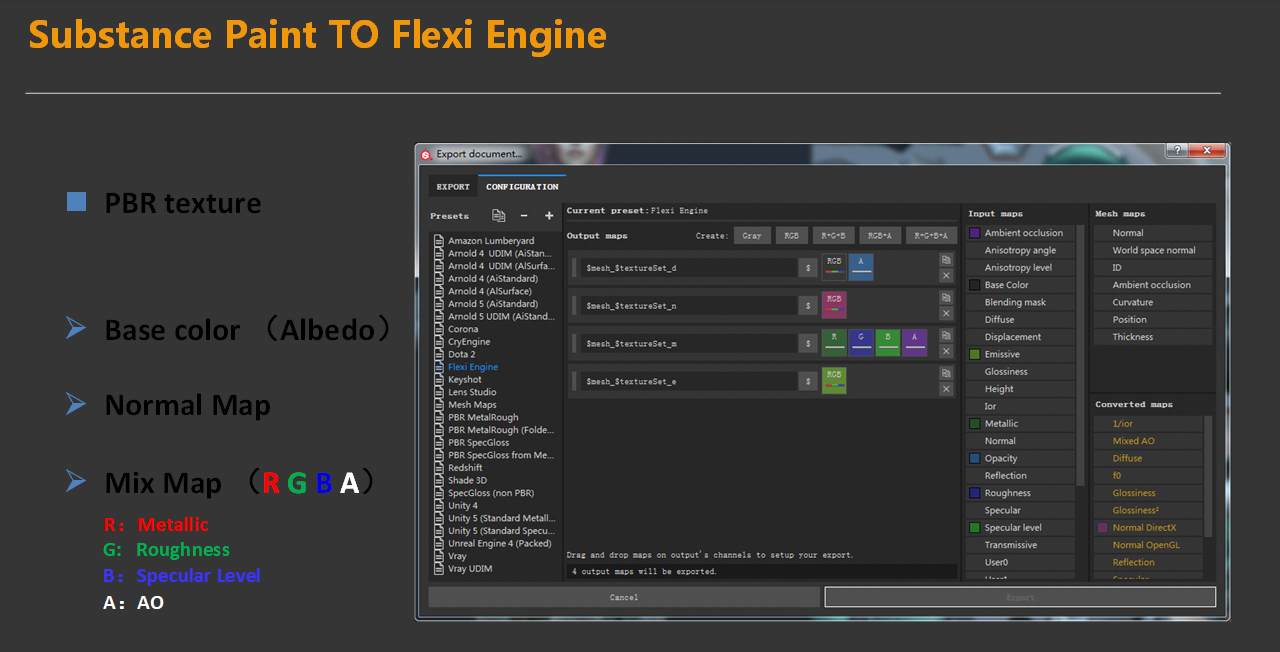Duplicate the $mesh_$textureSet_e output map
Image resolution: width=1280 pixels, height=652 pixels.
click(x=946, y=373)
